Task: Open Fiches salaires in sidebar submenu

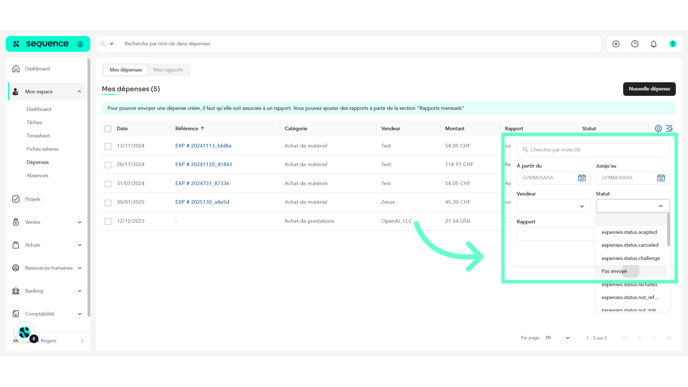Action: (42, 149)
